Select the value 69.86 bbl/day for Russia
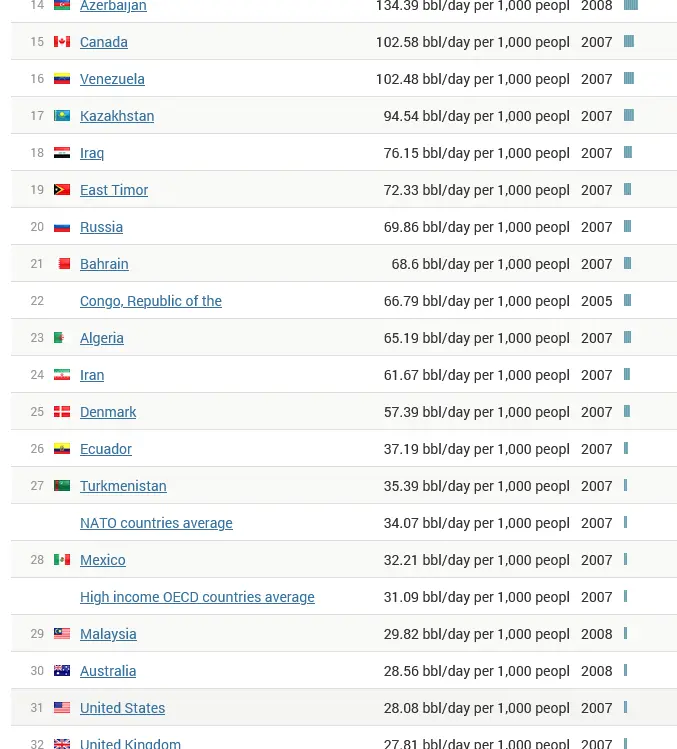This screenshot has height=749, width=677. pyautogui.click(x=476, y=227)
